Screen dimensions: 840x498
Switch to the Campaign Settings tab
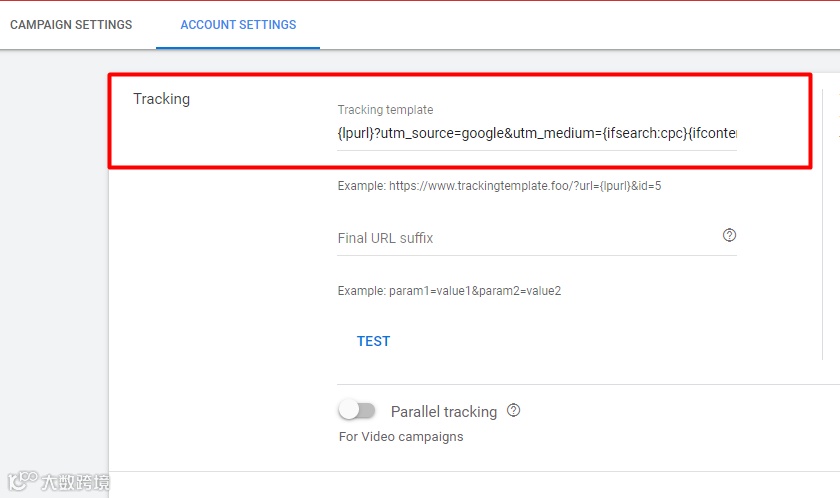(71, 25)
